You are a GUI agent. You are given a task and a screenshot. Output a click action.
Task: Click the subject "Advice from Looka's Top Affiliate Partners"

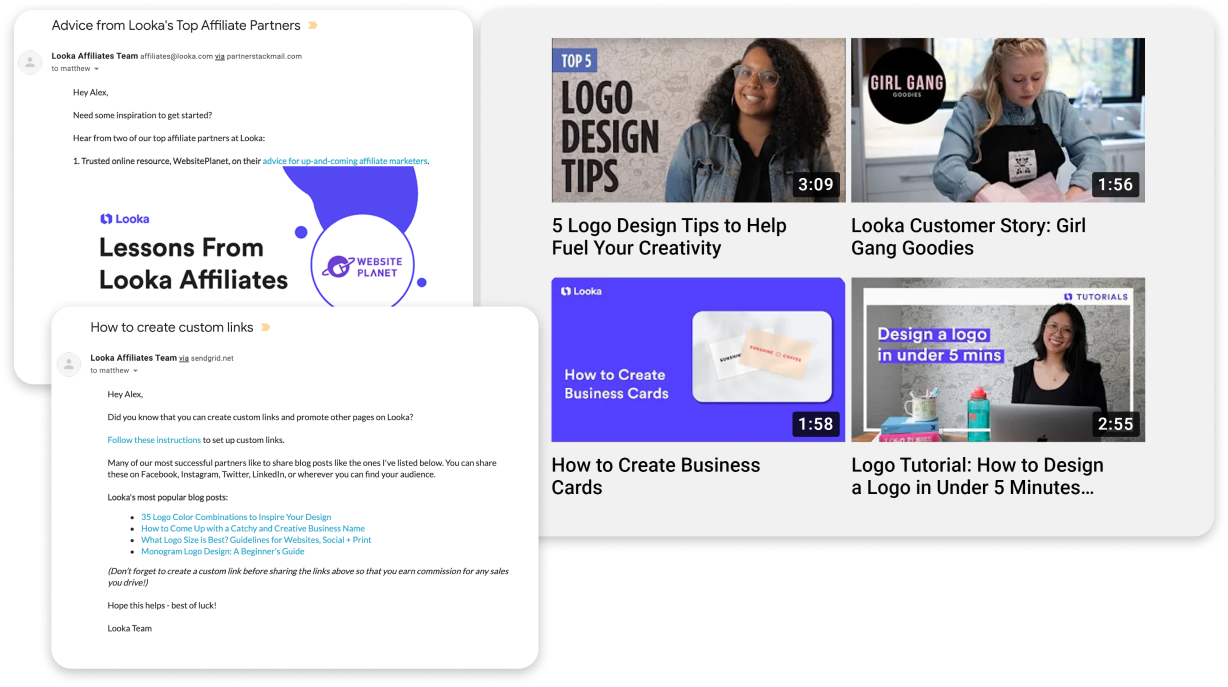click(x=176, y=25)
